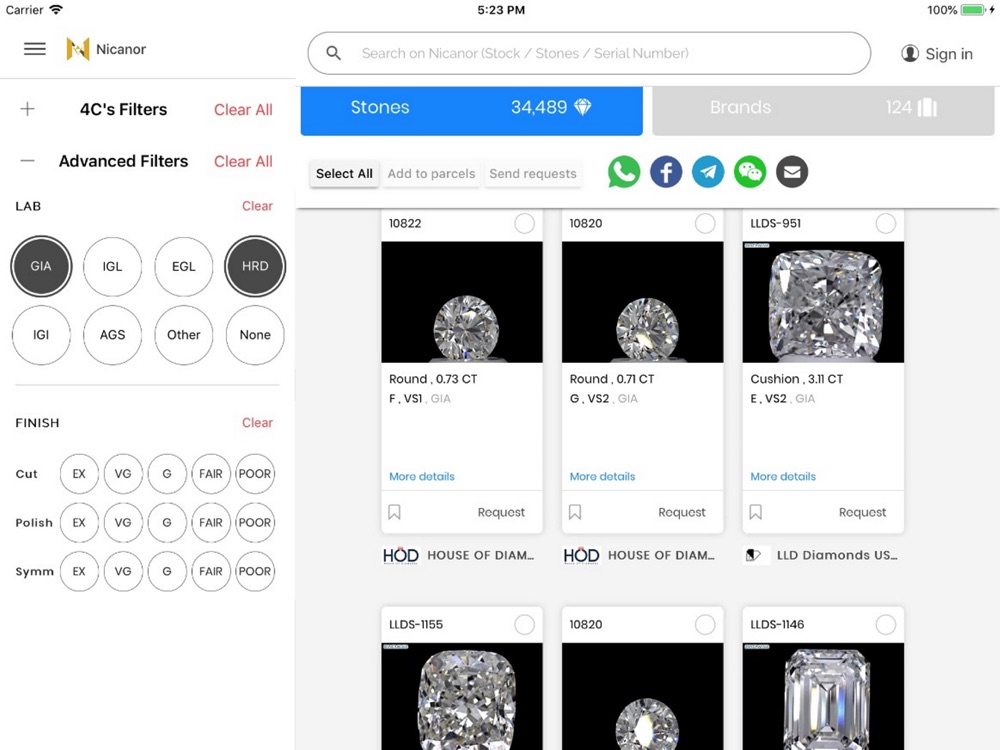Share via Facebook
The image size is (1000, 750).
(x=666, y=172)
